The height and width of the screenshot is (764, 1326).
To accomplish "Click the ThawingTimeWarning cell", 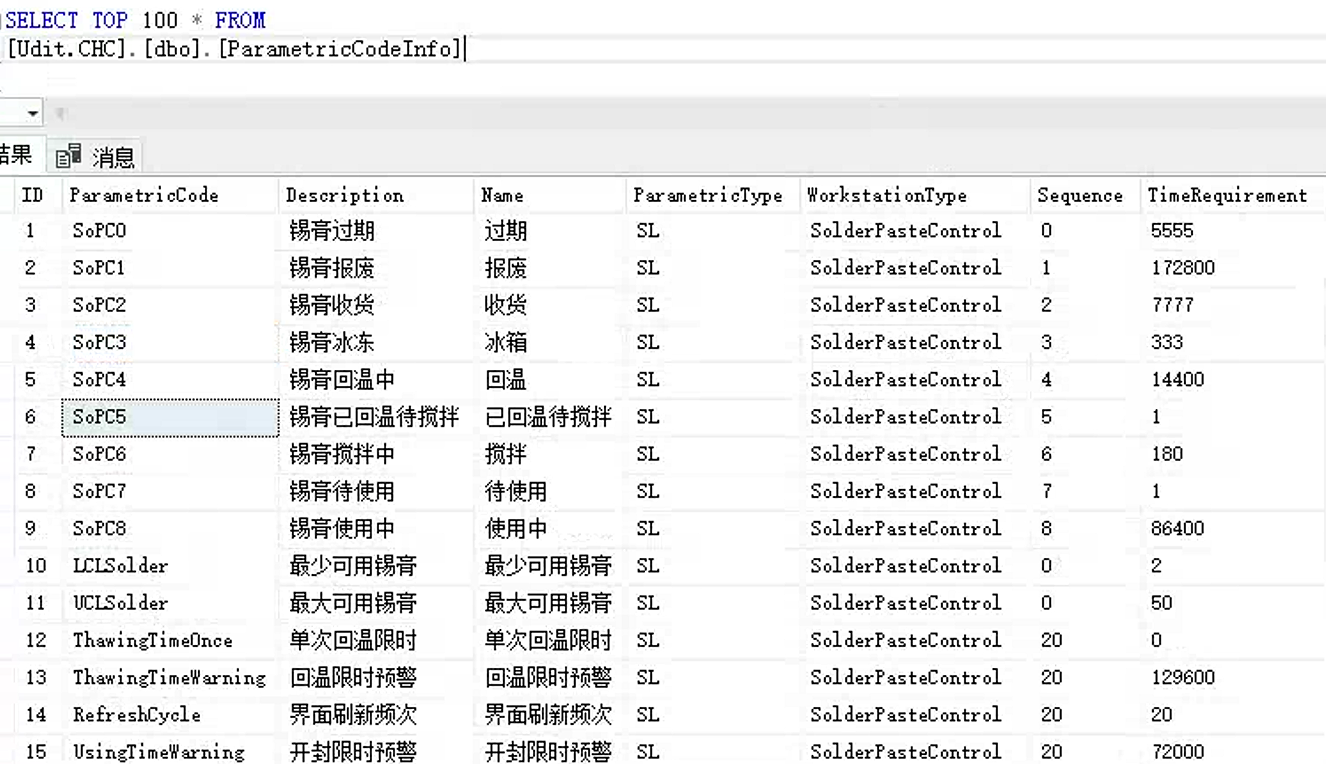I will [x=169, y=678].
